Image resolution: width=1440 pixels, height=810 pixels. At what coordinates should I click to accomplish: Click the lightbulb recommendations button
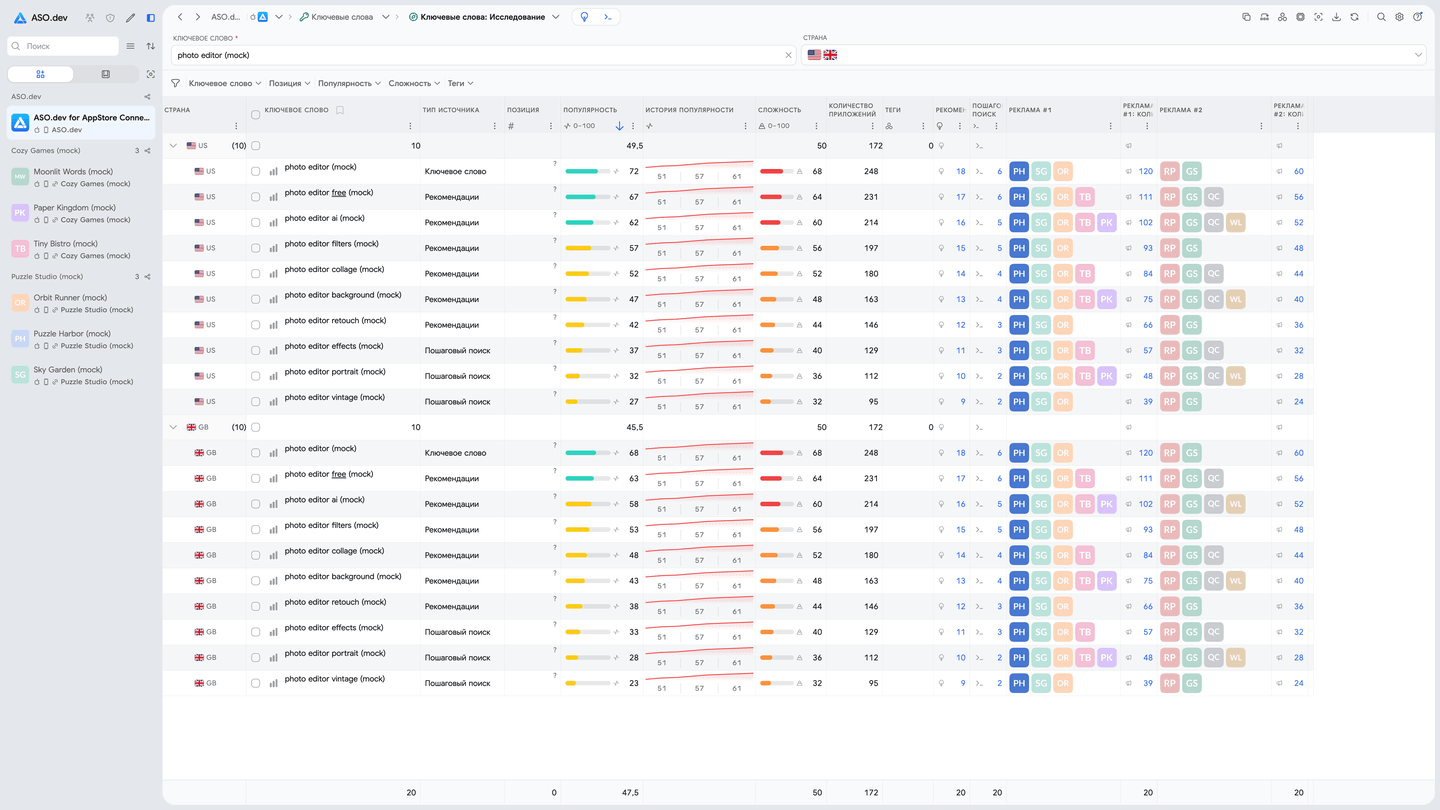585,17
